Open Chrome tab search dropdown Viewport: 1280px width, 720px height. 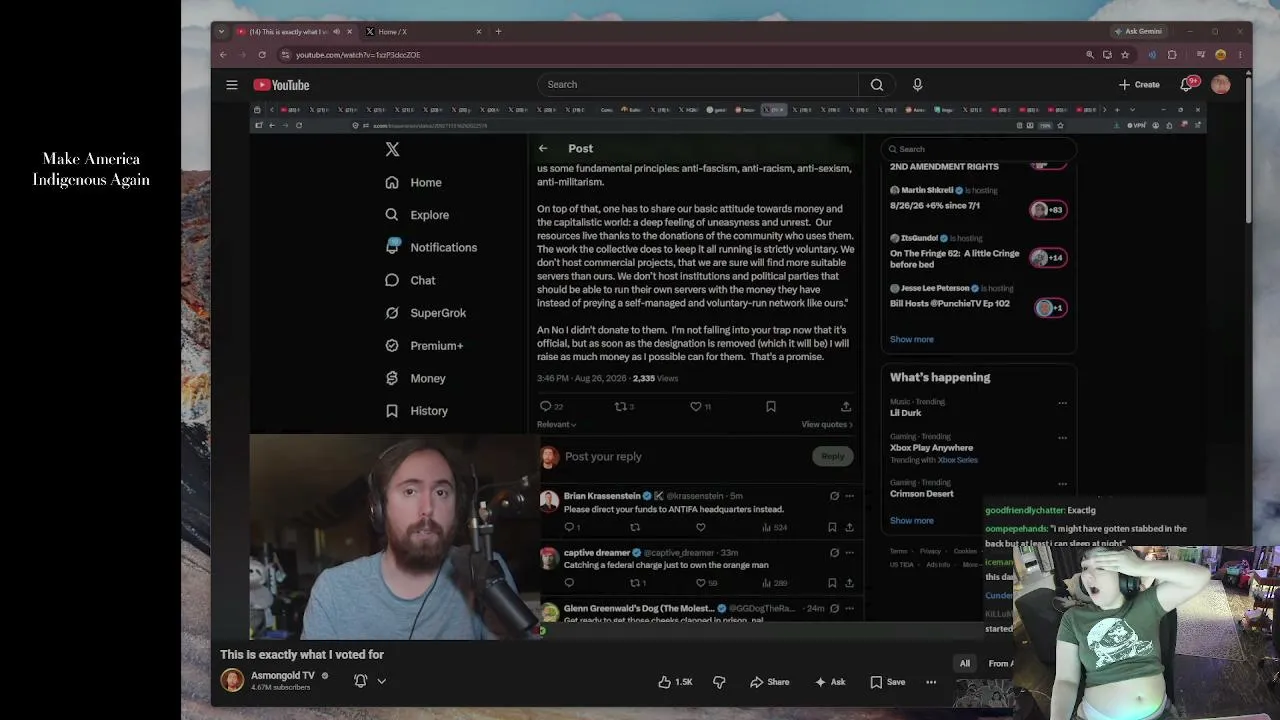pos(221,31)
